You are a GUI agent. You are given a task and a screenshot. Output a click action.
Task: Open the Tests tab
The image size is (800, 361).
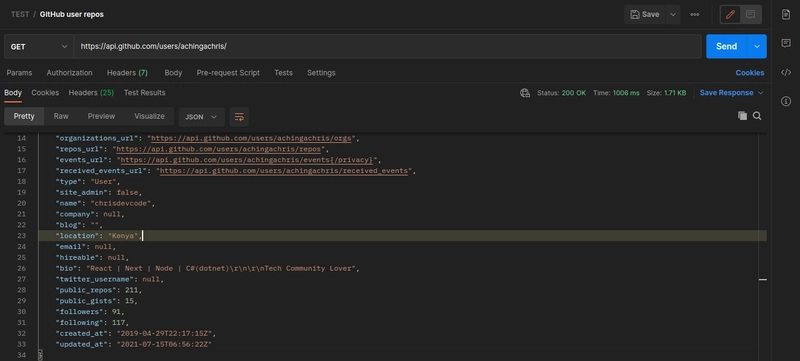[x=283, y=73]
